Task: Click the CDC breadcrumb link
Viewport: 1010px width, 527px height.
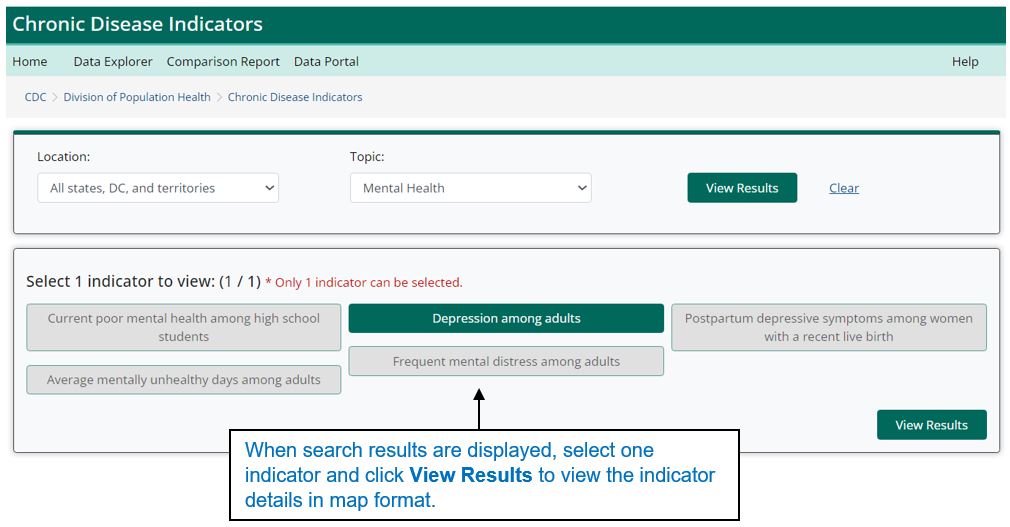Action: pos(35,98)
